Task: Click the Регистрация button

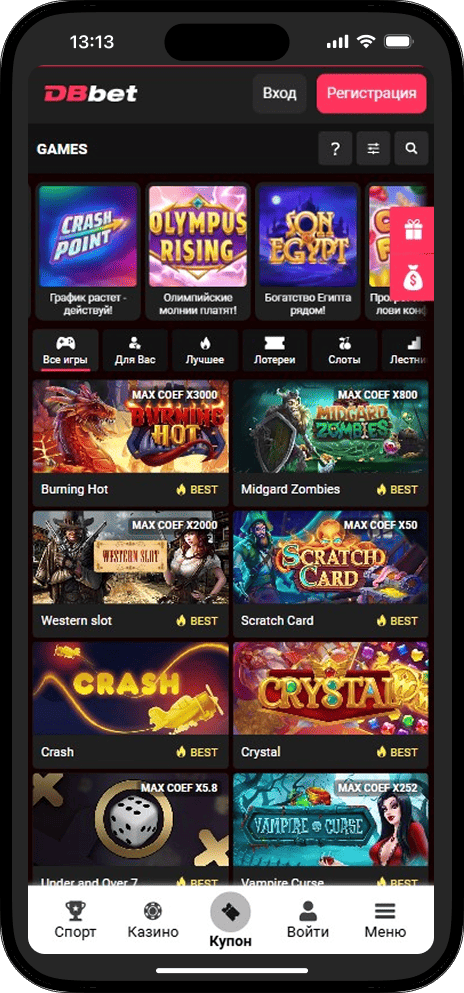Action: (x=372, y=94)
